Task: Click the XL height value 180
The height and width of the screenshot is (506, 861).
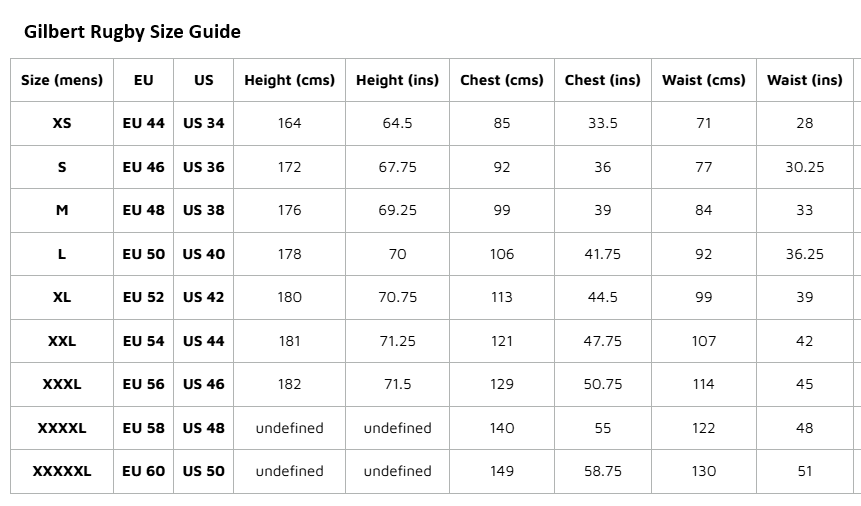Action: tap(289, 297)
